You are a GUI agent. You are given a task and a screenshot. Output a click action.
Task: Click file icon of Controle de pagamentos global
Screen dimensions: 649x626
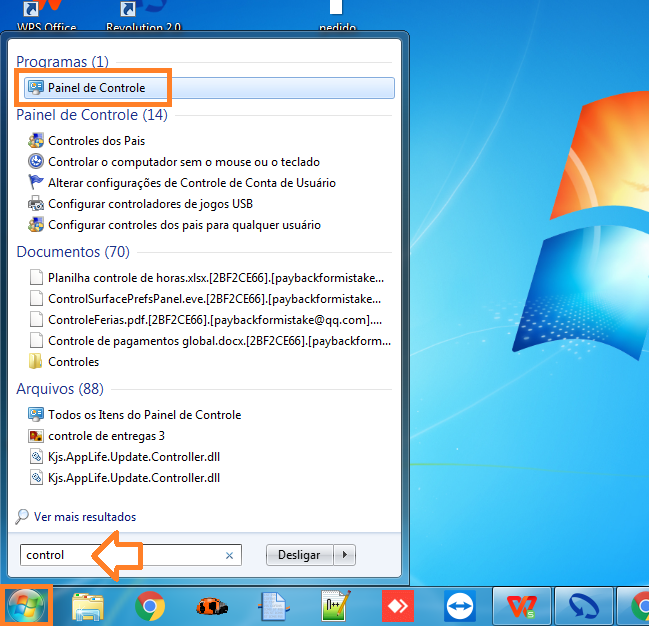click(x=36, y=341)
